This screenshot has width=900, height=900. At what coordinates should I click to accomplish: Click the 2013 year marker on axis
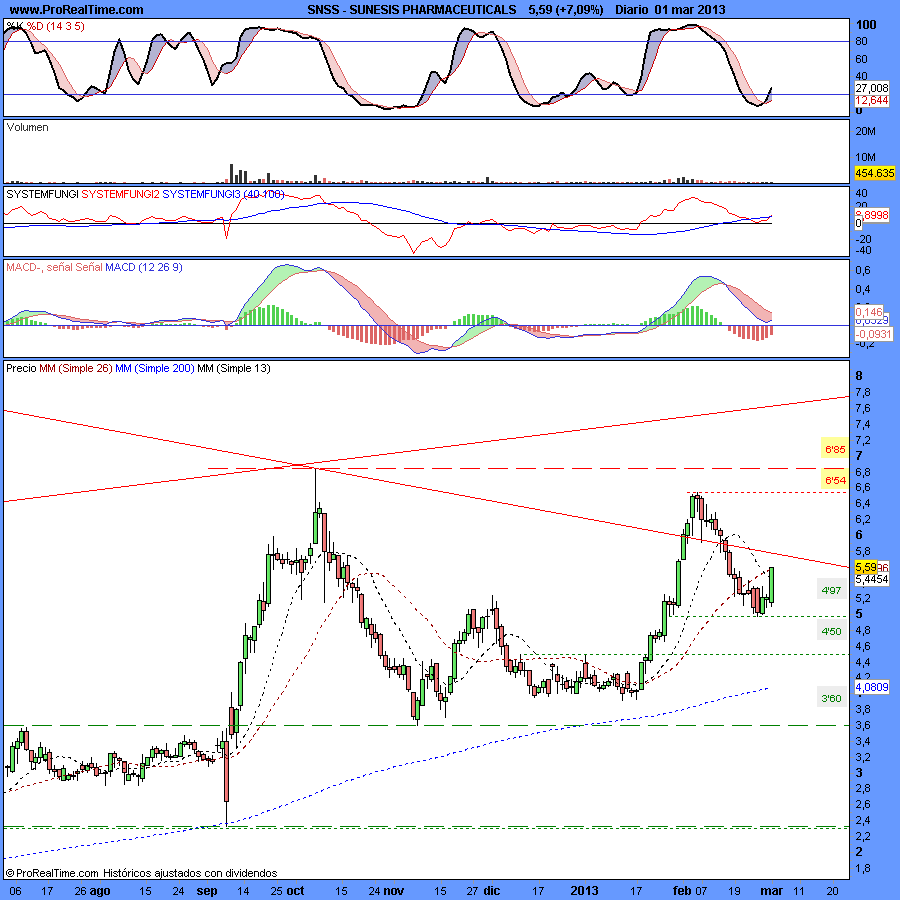(x=584, y=891)
